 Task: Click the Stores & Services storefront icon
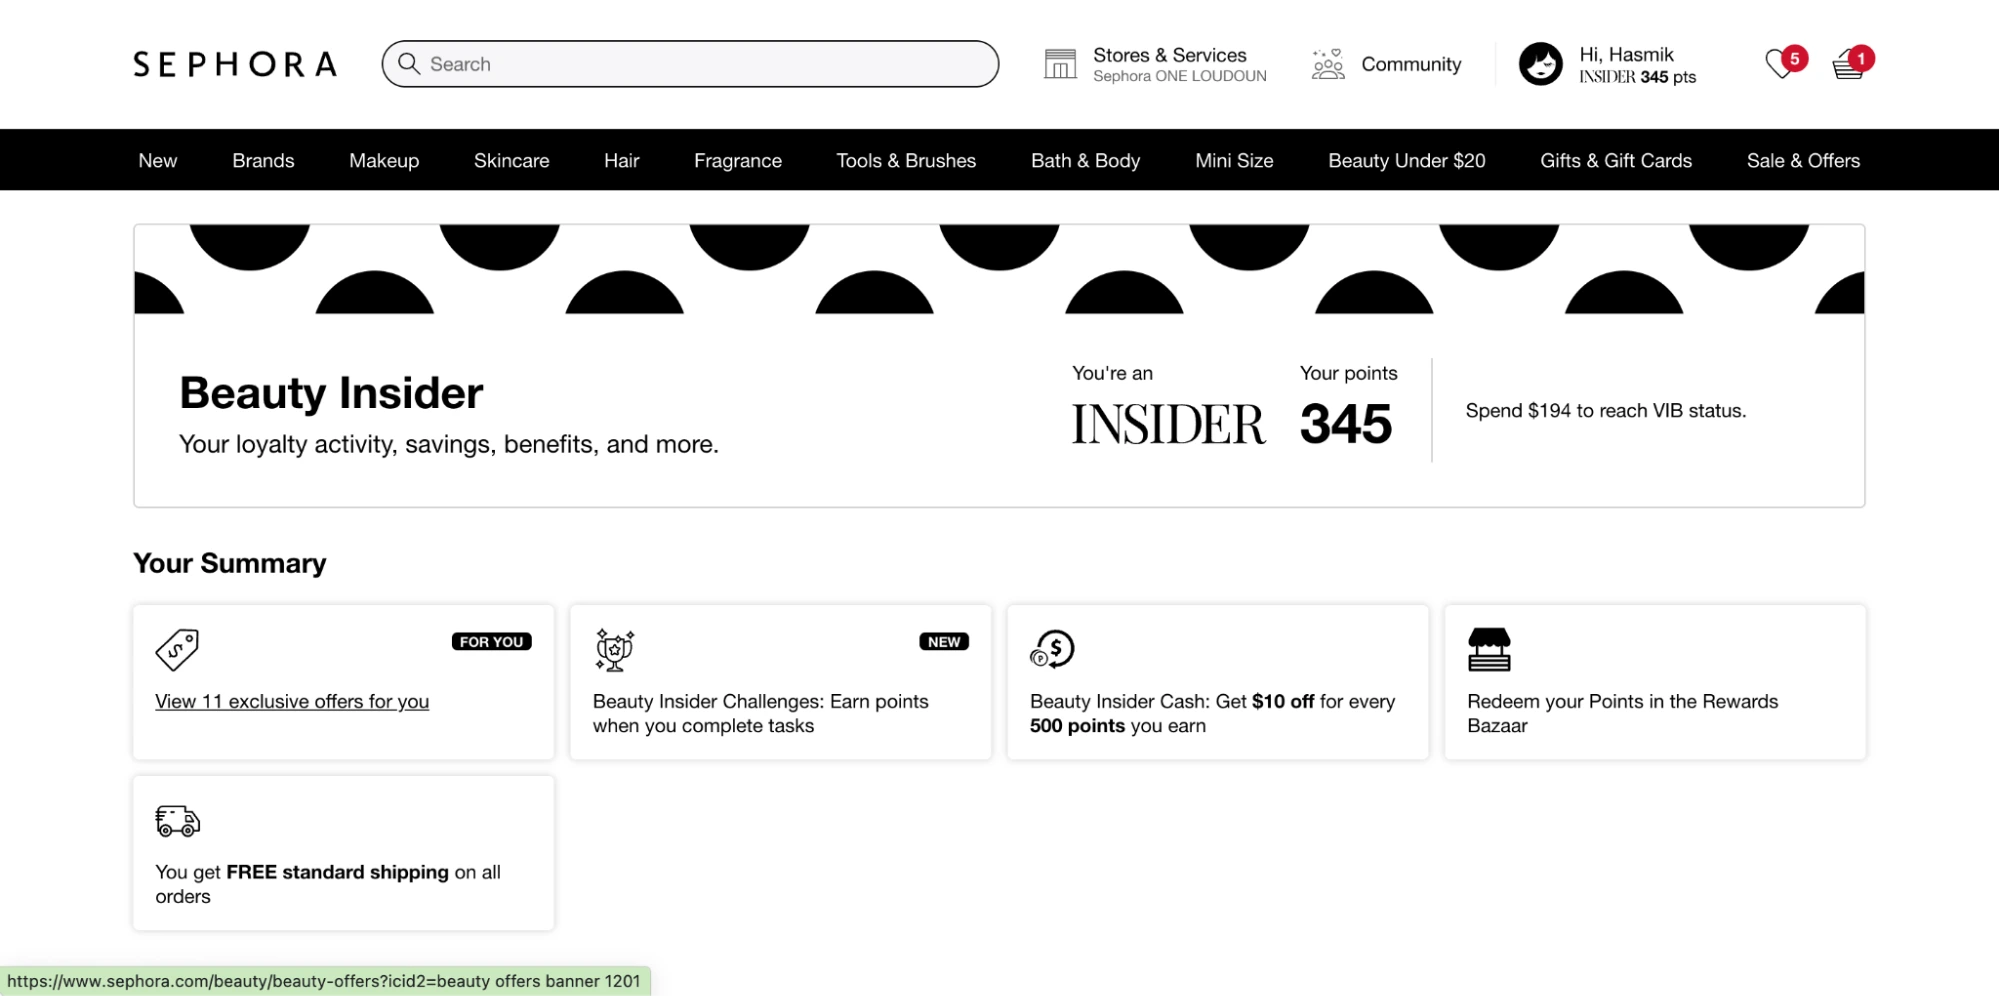coord(1060,64)
